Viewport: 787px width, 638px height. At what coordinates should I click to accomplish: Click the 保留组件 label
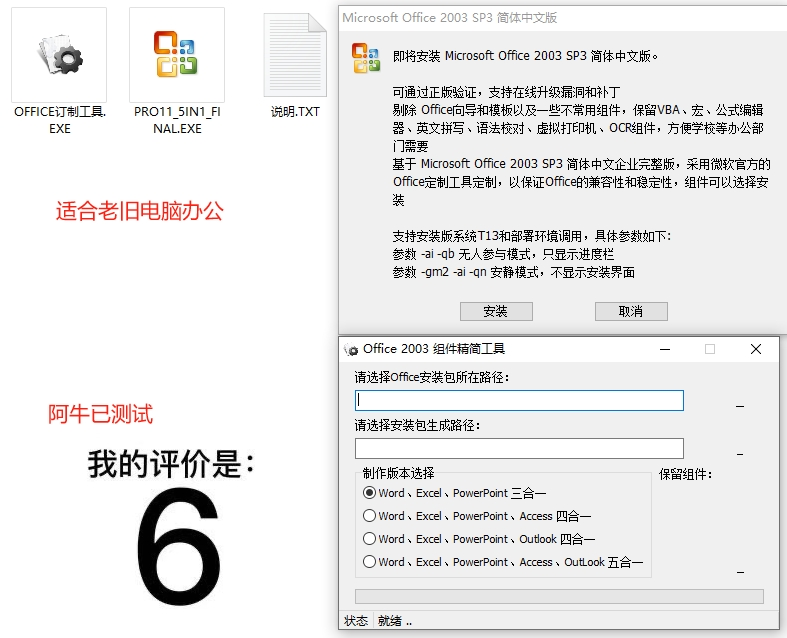(685, 474)
